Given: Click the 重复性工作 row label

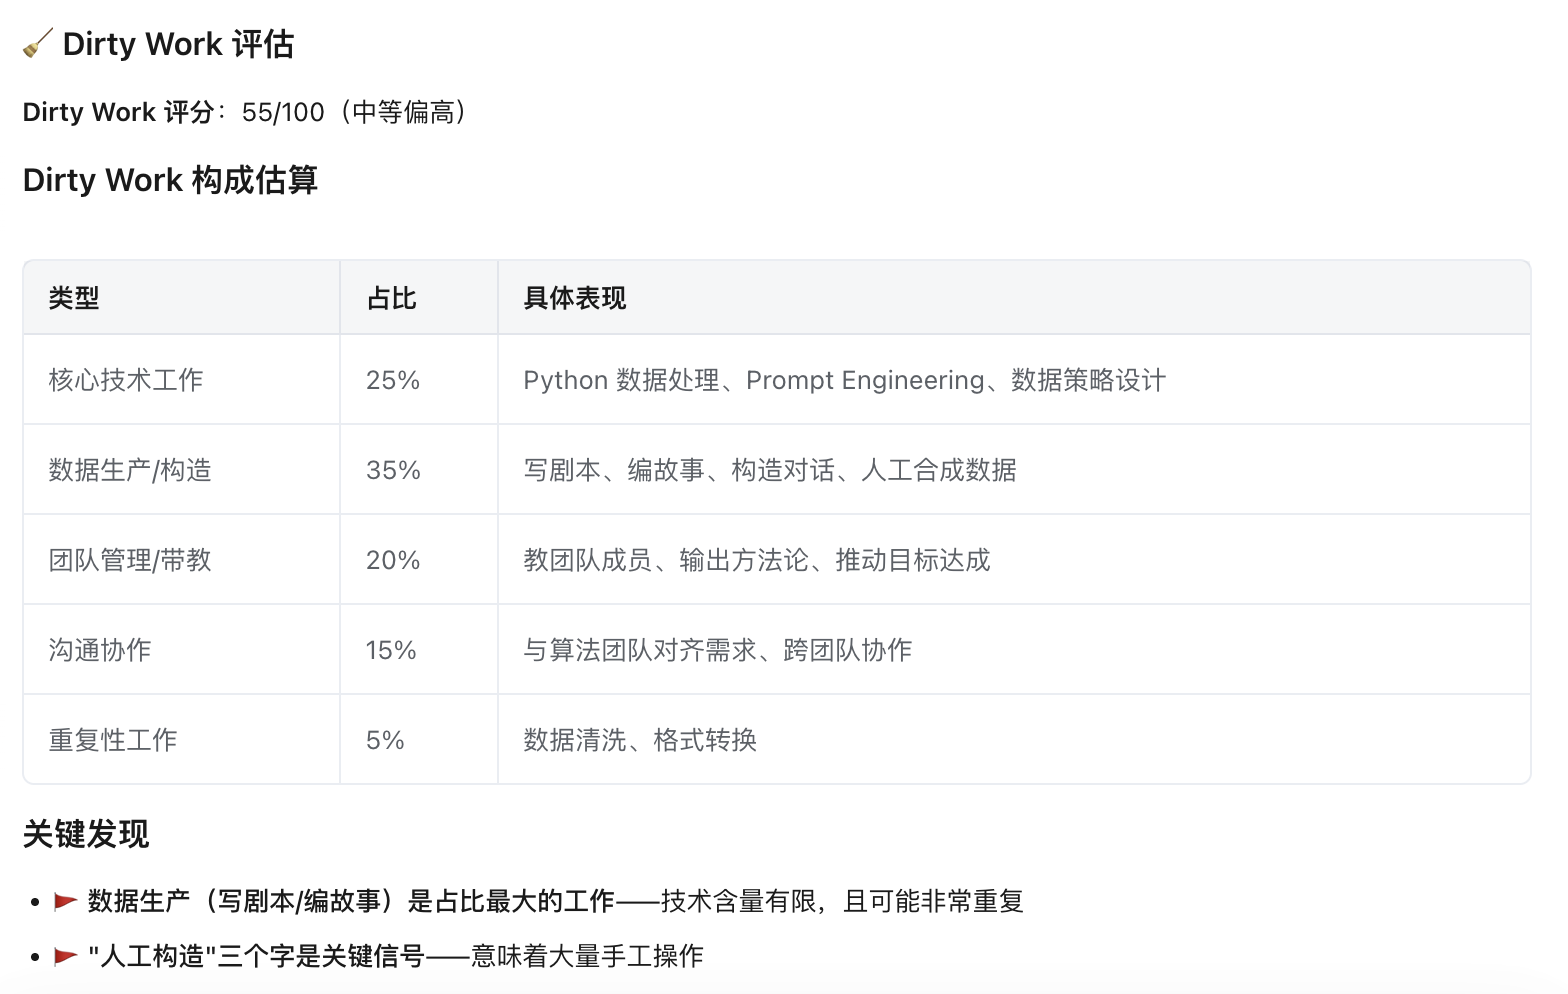Looking at the screenshot, I should [113, 740].
